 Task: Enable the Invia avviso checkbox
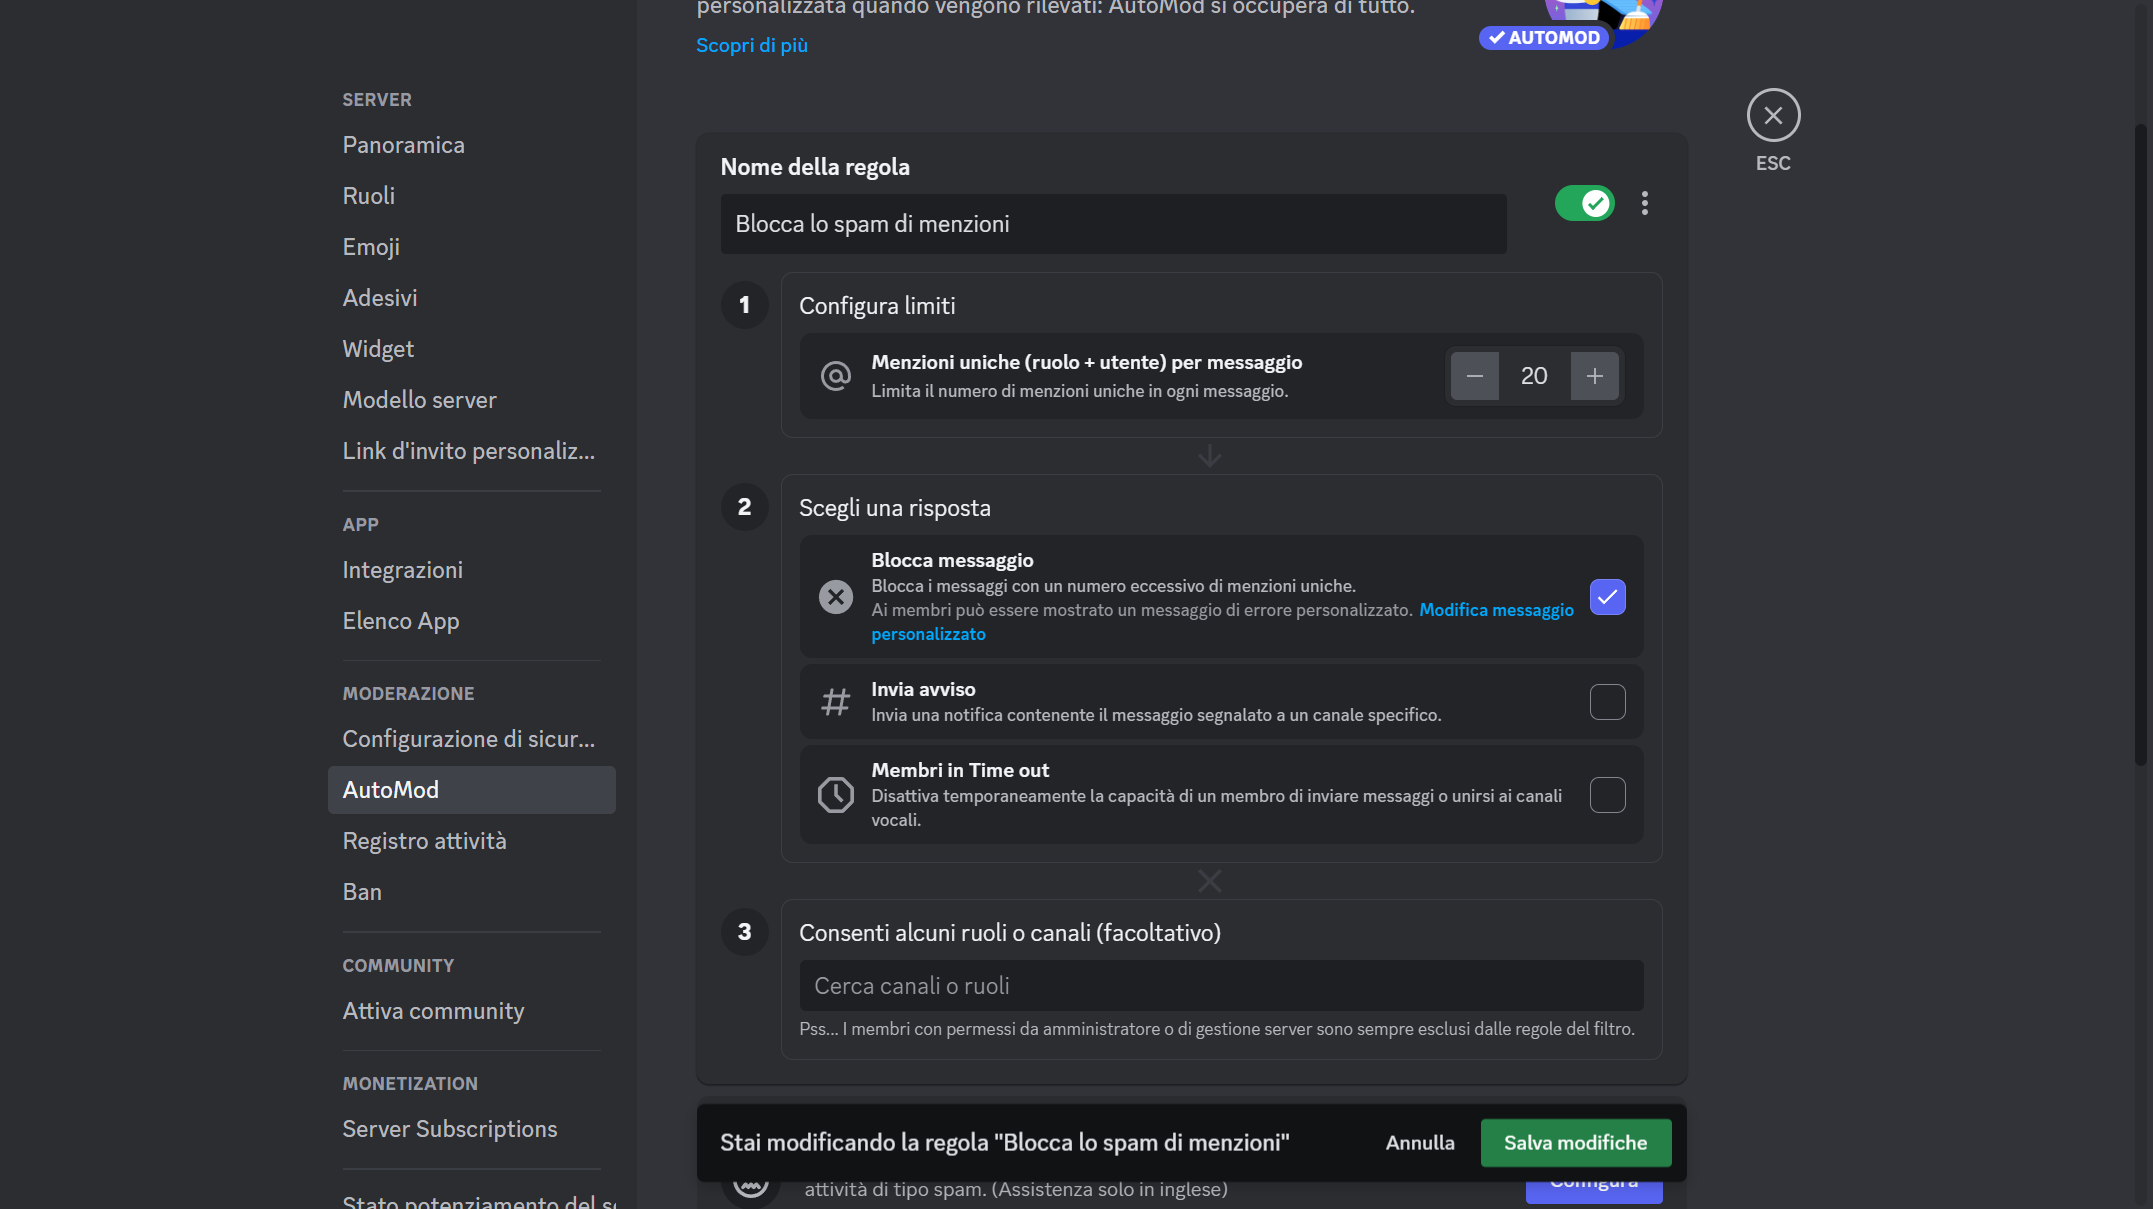click(x=1607, y=701)
